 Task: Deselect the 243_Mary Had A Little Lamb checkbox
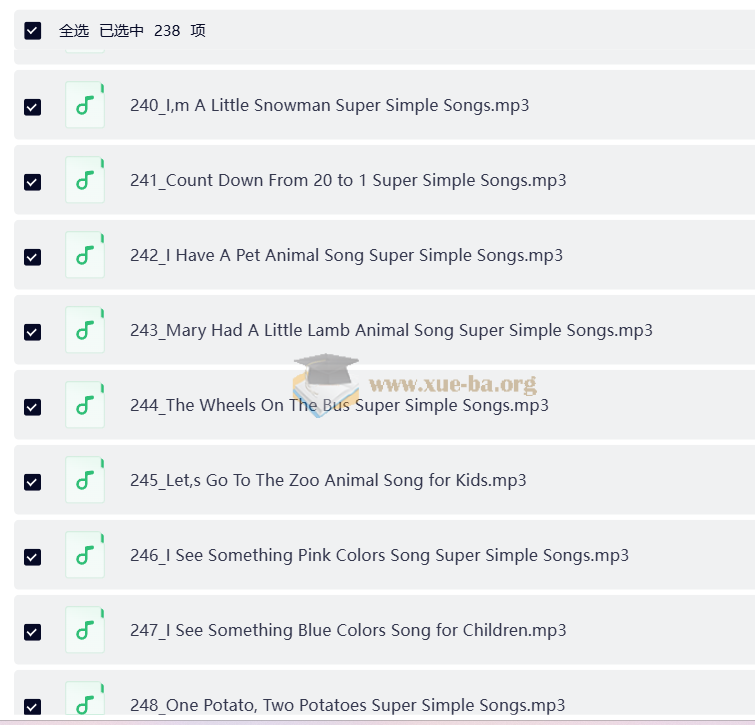click(x=33, y=332)
